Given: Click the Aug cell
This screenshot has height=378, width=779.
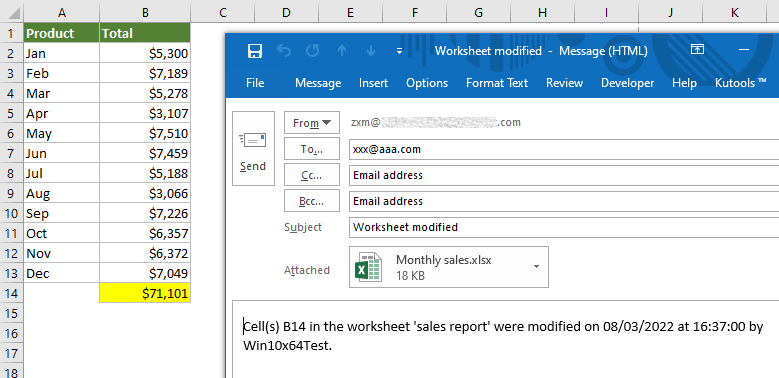Looking at the screenshot, I should tap(62, 193).
